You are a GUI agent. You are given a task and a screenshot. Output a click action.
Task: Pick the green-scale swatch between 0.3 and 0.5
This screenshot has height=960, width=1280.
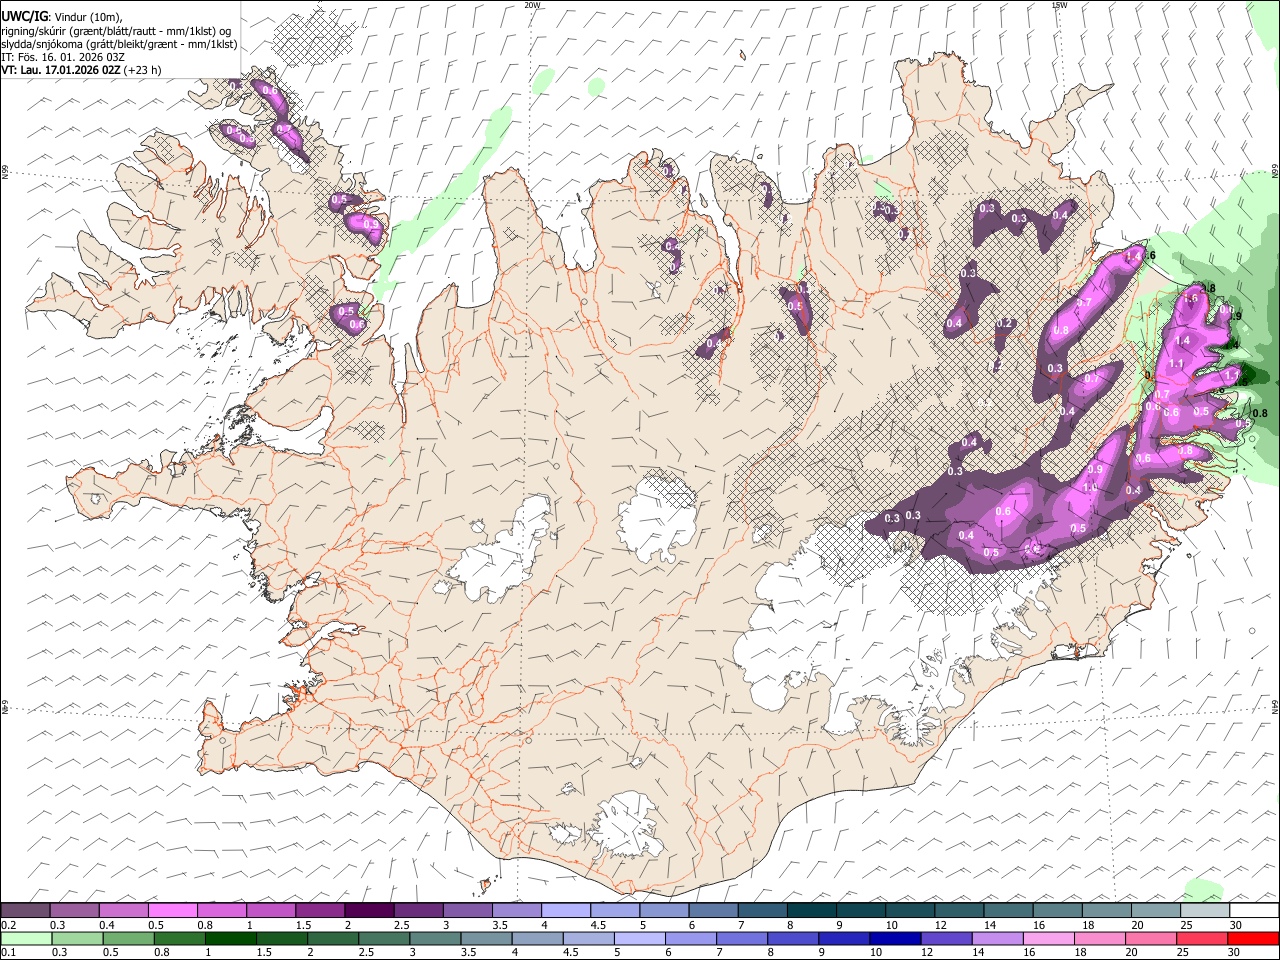[x=77, y=938]
